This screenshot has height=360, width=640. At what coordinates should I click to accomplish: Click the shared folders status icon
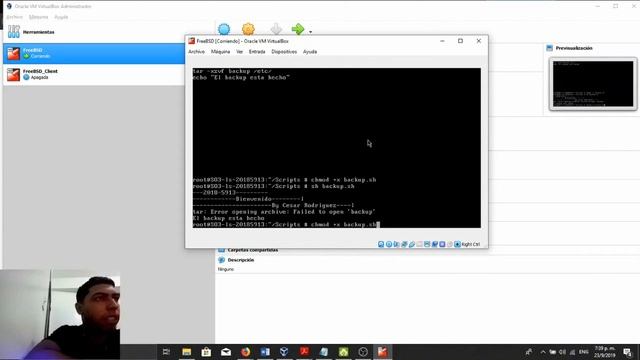(419, 244)
